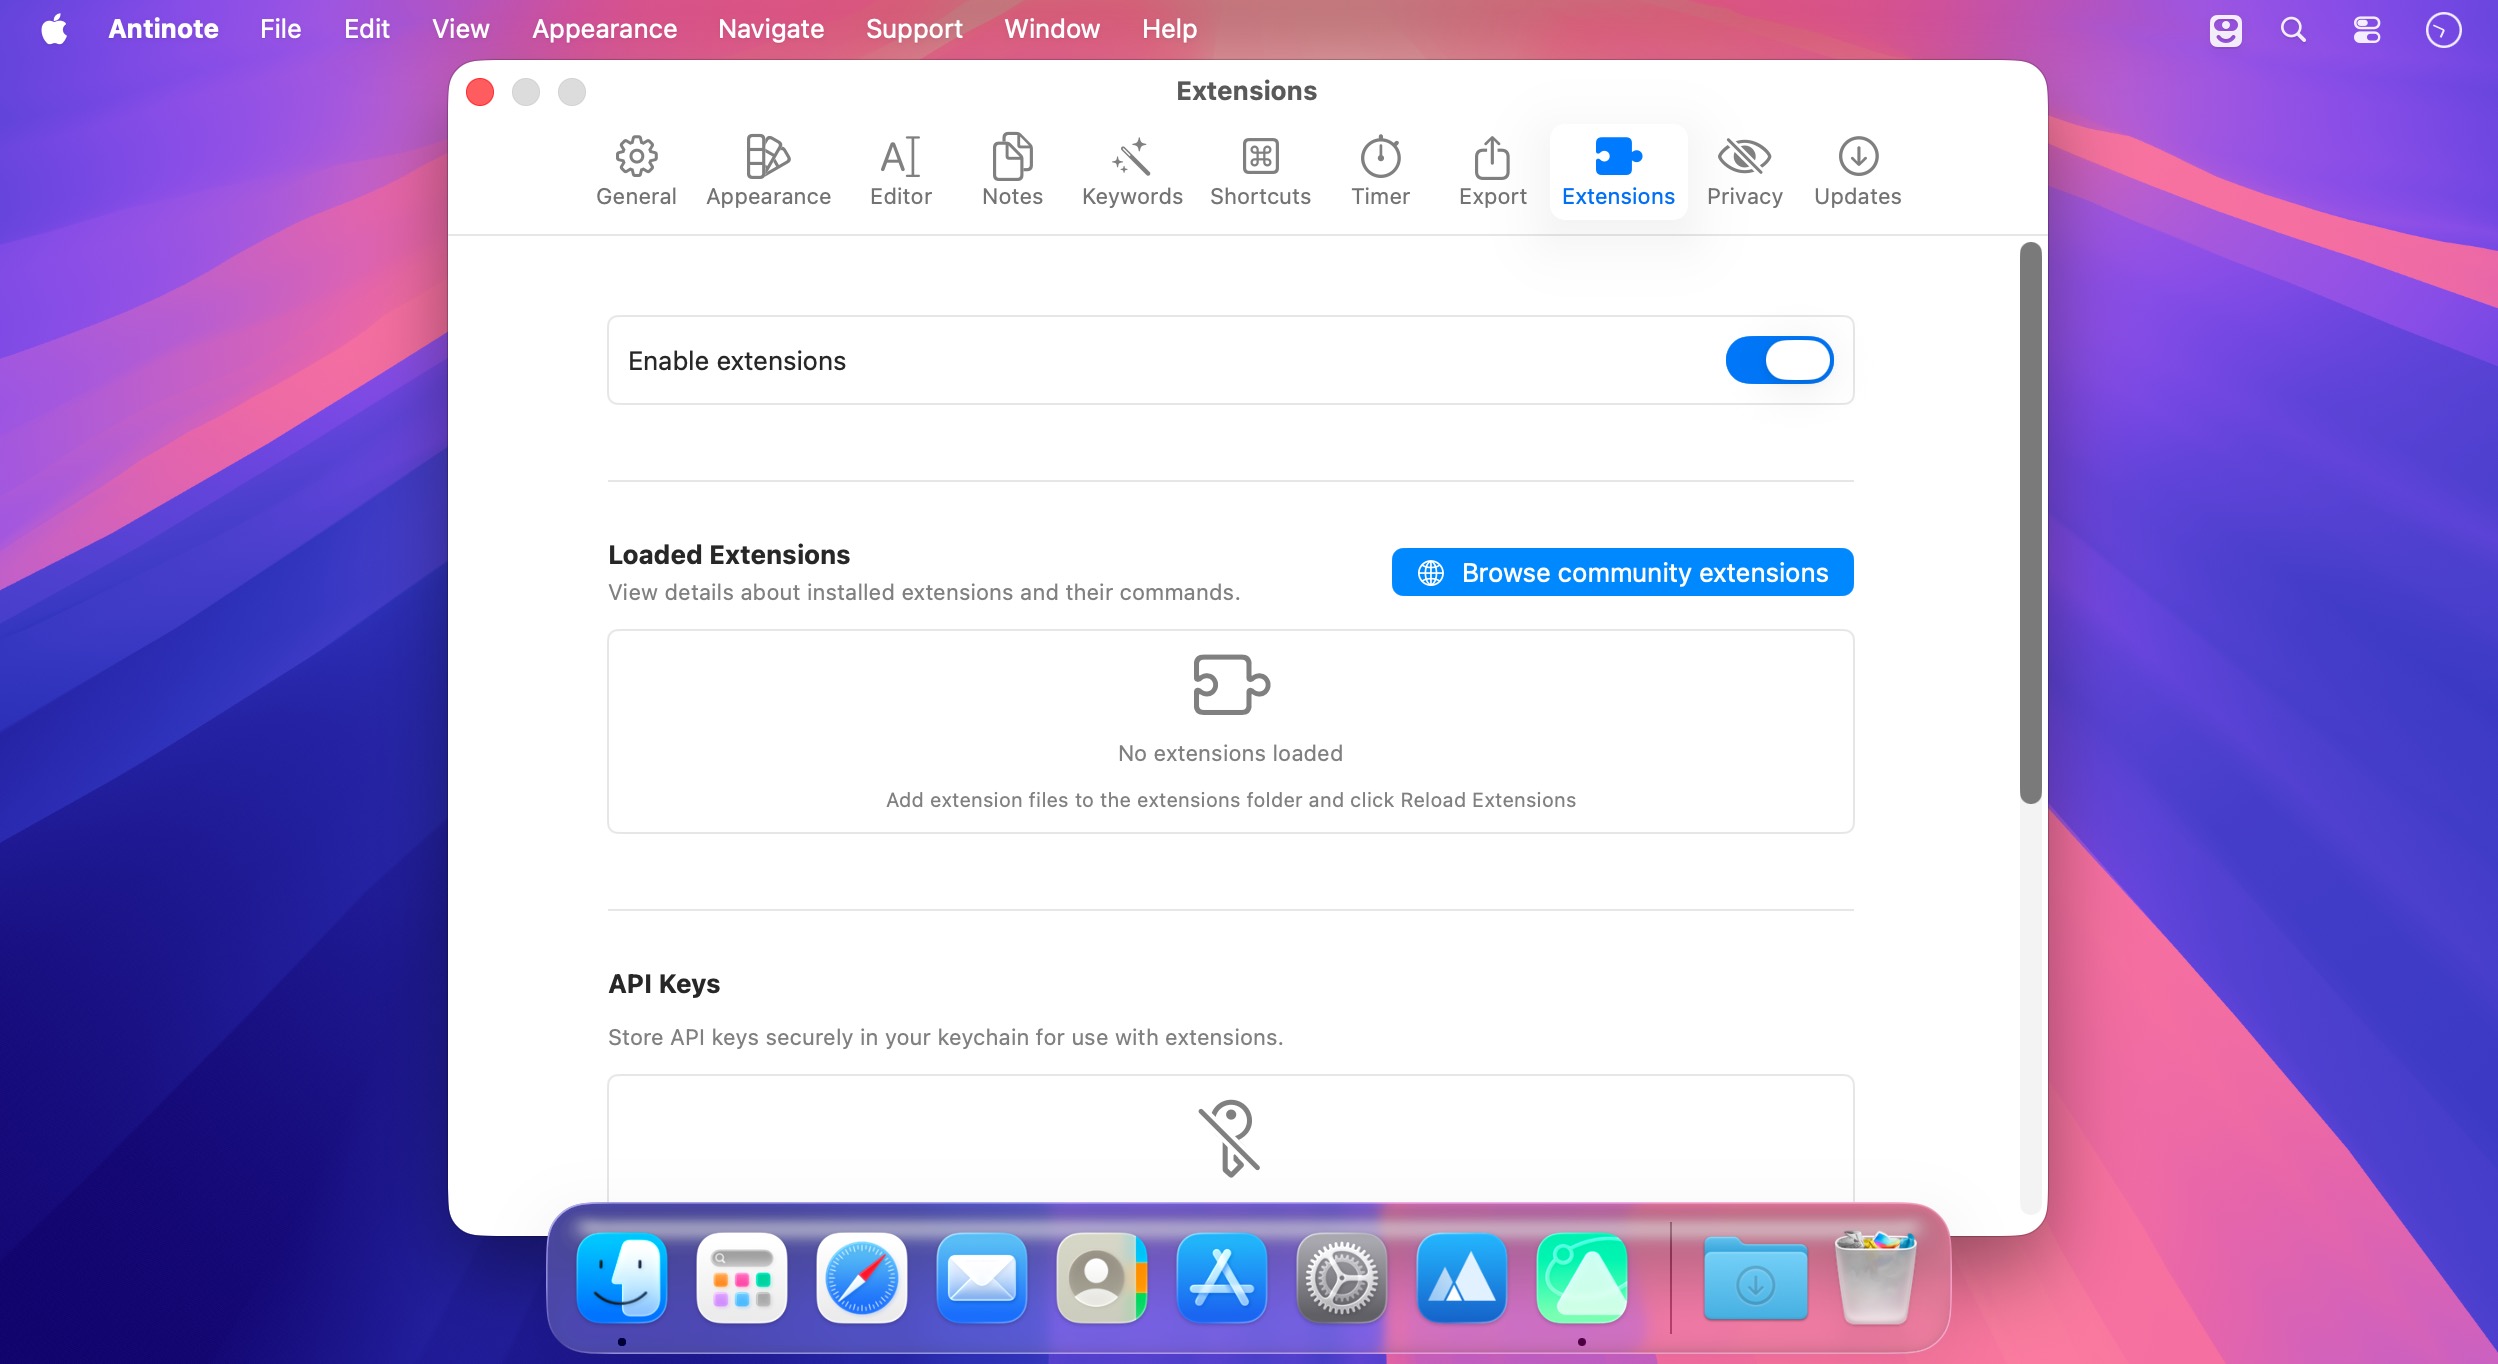
Task: Click the puzzle piece icon in empty extensions list
Action: click(1231, 685)
